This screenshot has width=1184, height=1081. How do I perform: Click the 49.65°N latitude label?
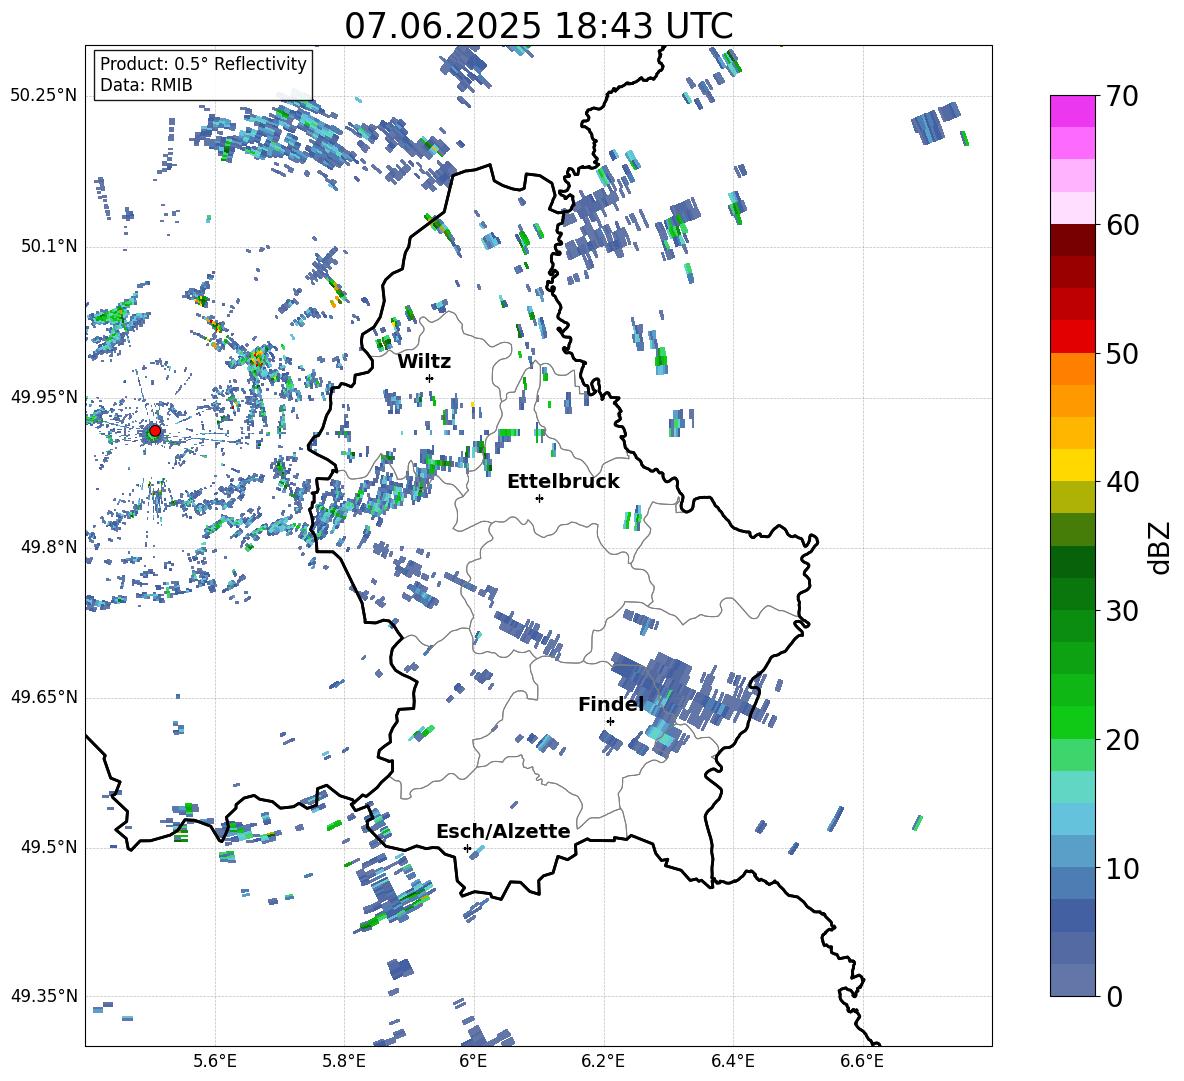(44, 696)
